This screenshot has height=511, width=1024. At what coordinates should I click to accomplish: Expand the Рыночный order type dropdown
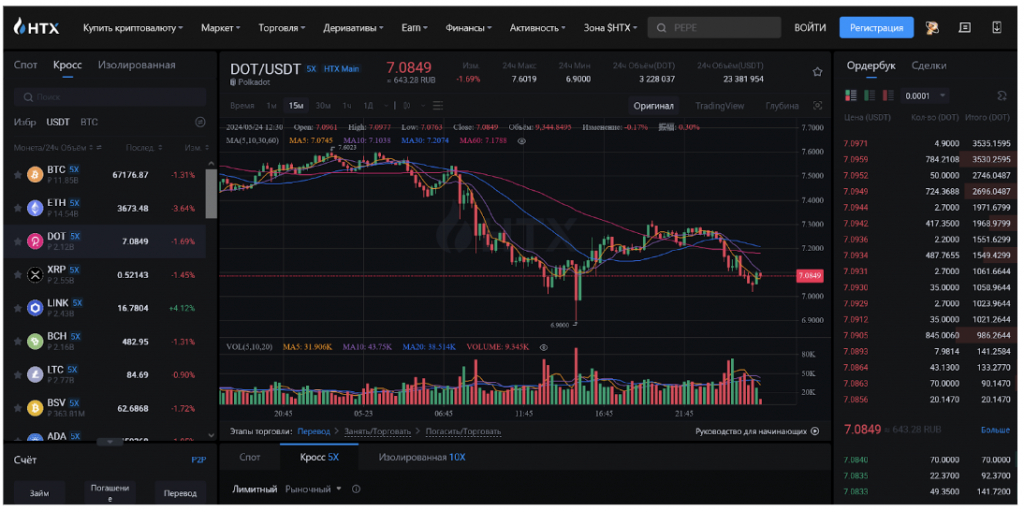click(x=314, y=489)
